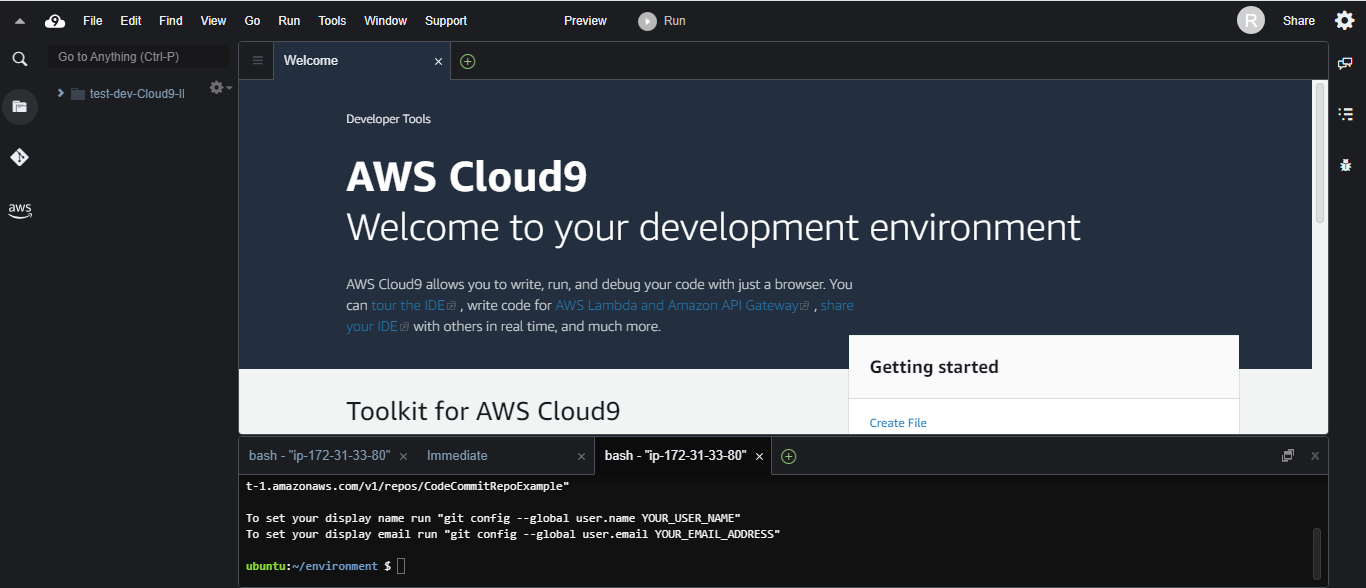
Task: Open the file tree settings gear dropdown
Action: [220, 88]
